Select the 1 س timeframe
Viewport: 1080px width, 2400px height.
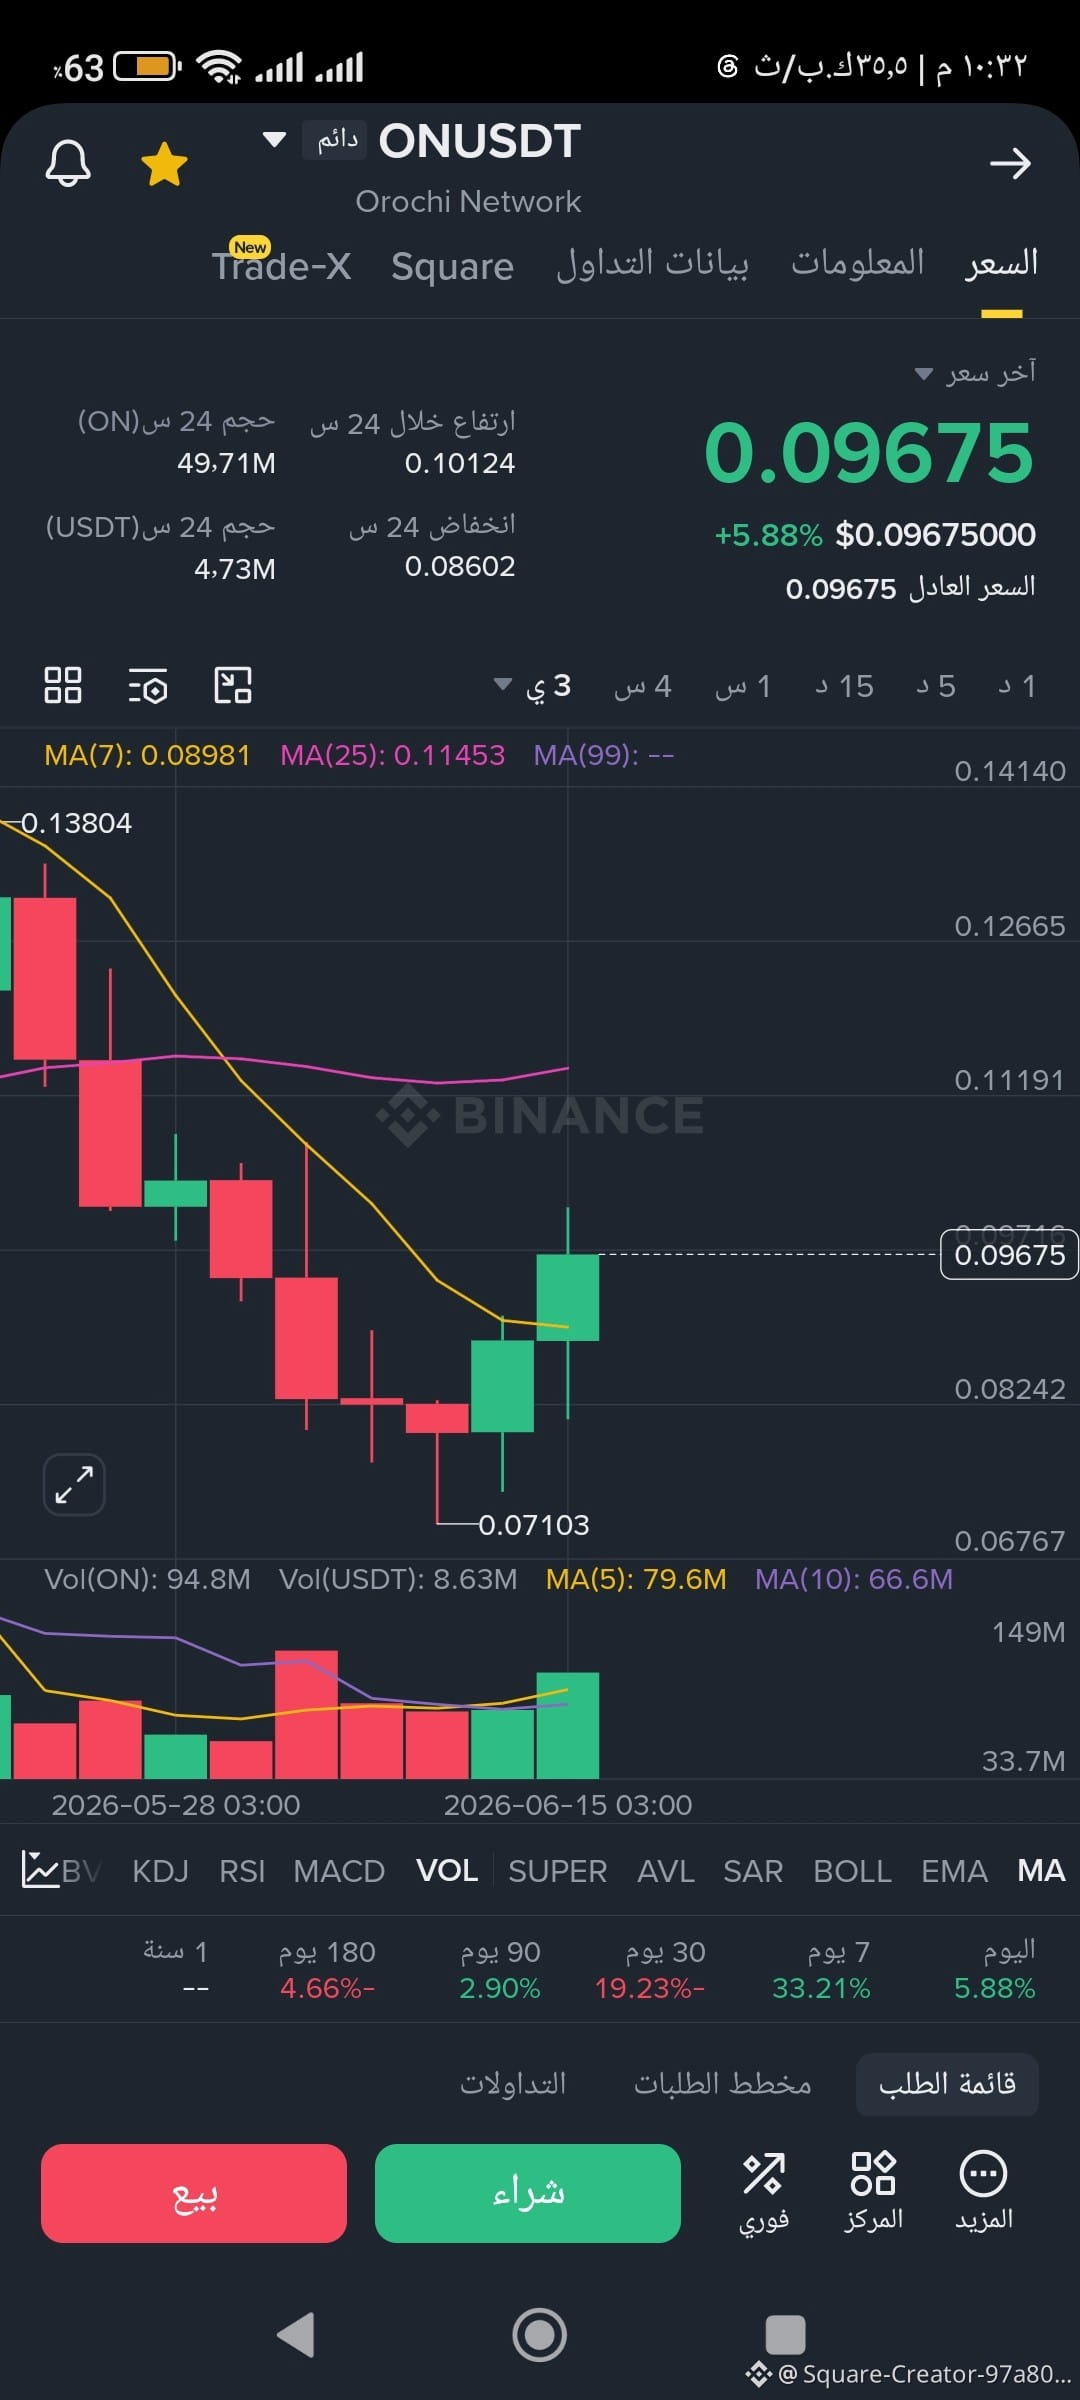[x=742, y=686]
